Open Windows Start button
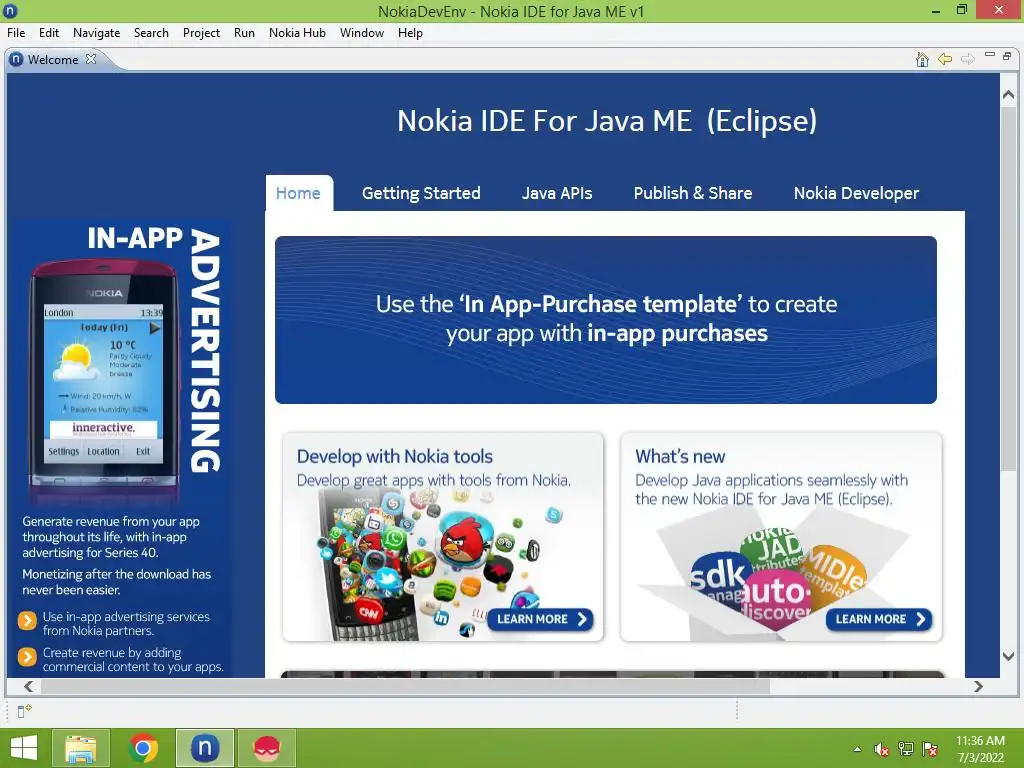The image size is (1024, 768). [24, 748]
